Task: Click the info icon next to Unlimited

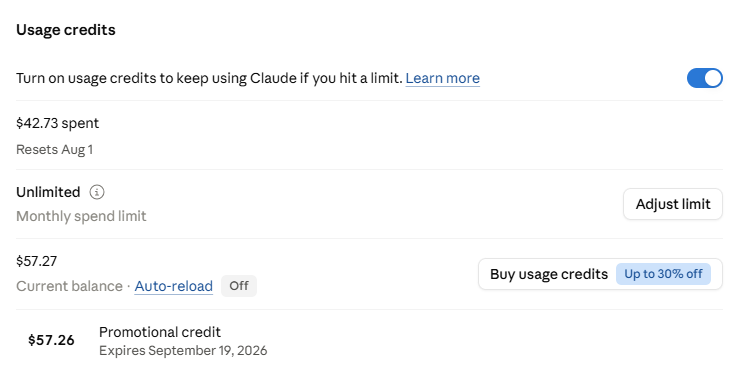Action: (97, 192)
